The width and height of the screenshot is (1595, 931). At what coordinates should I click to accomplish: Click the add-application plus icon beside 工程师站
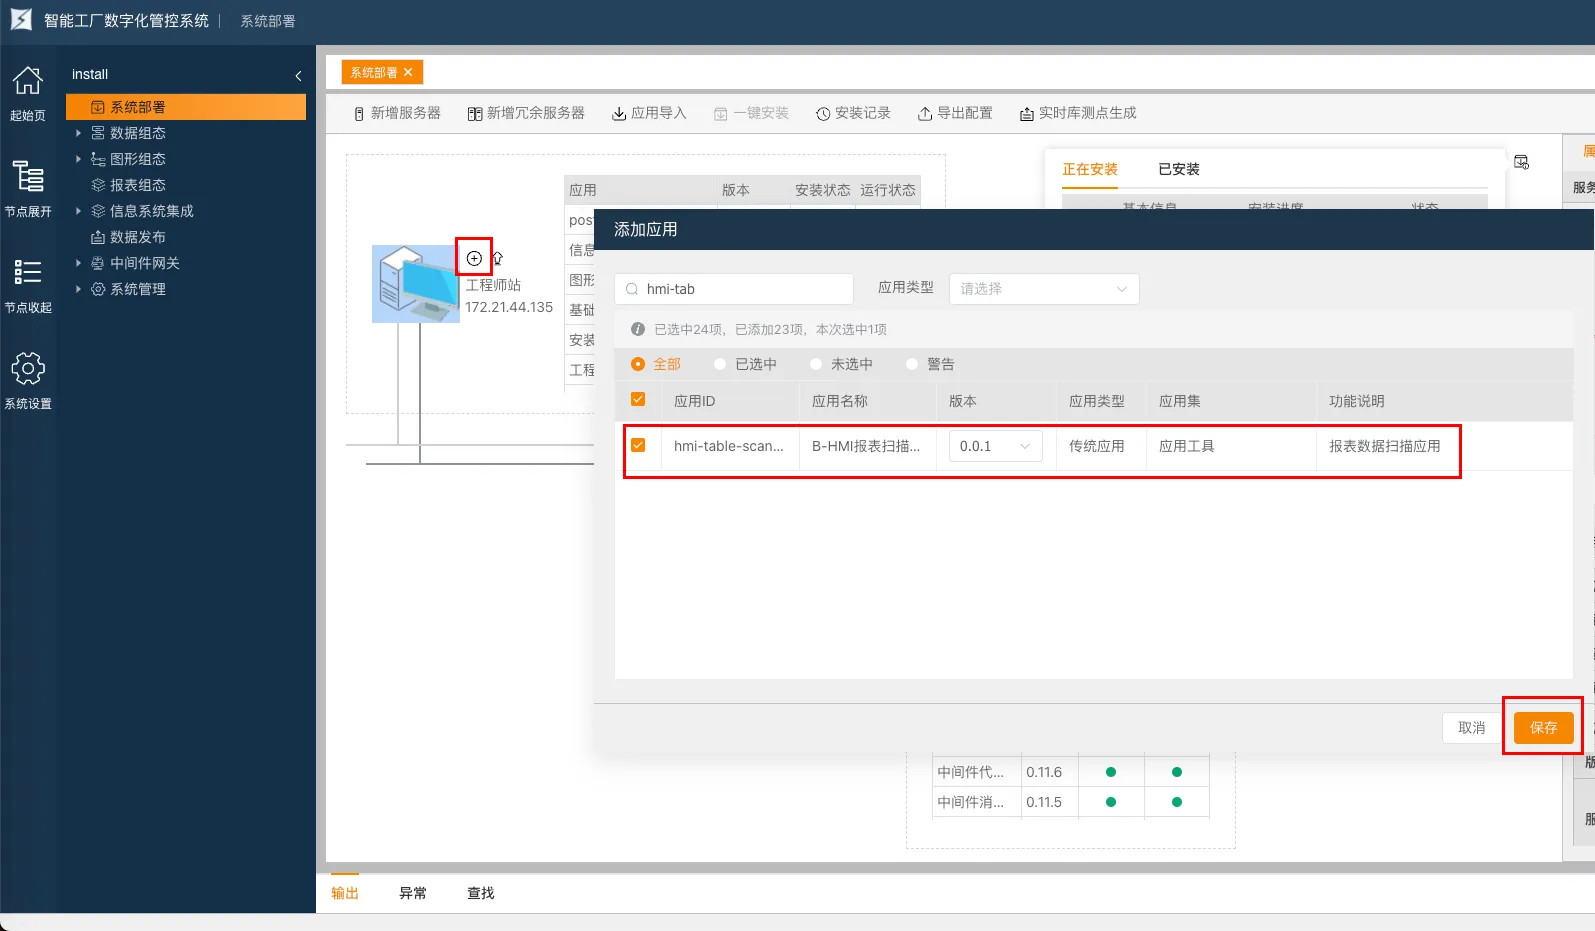474,258
